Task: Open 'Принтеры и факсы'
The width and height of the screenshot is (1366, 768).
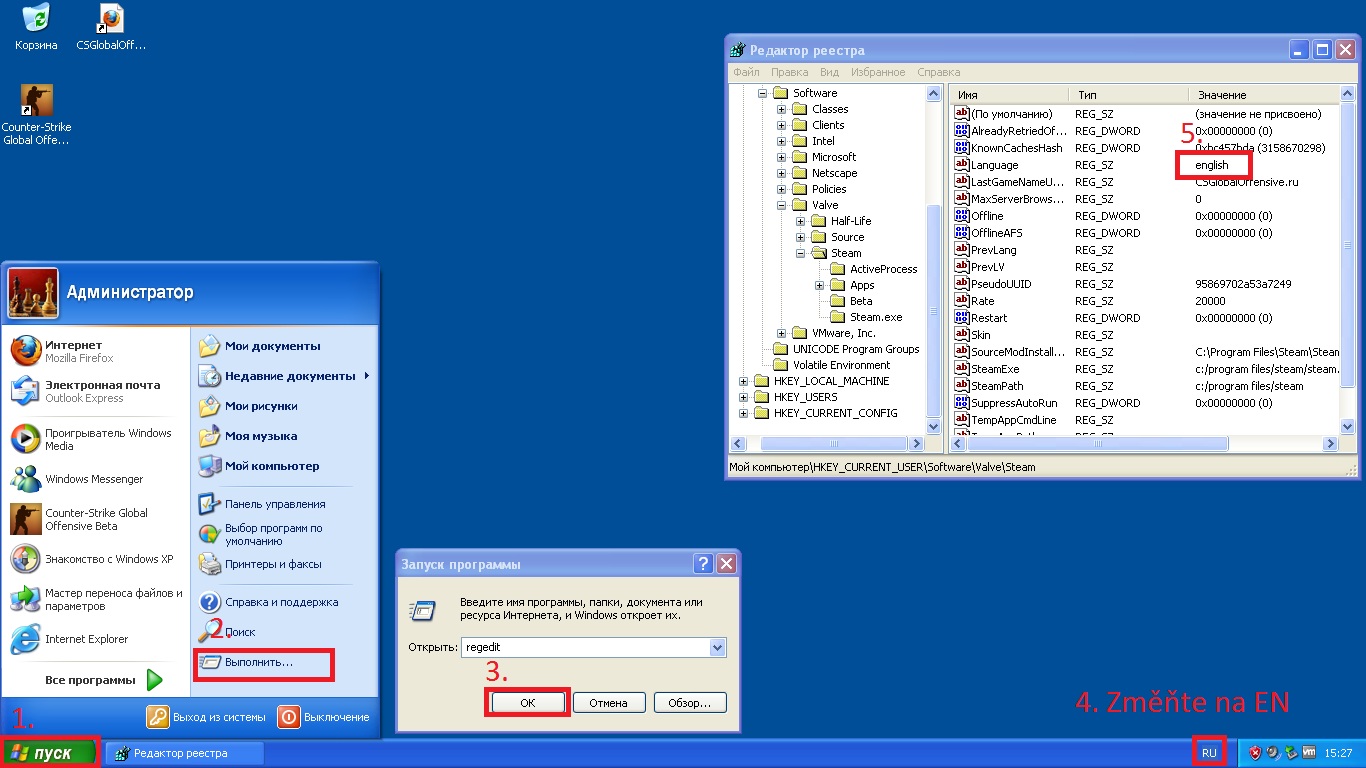Action: (x=284, y=564)
